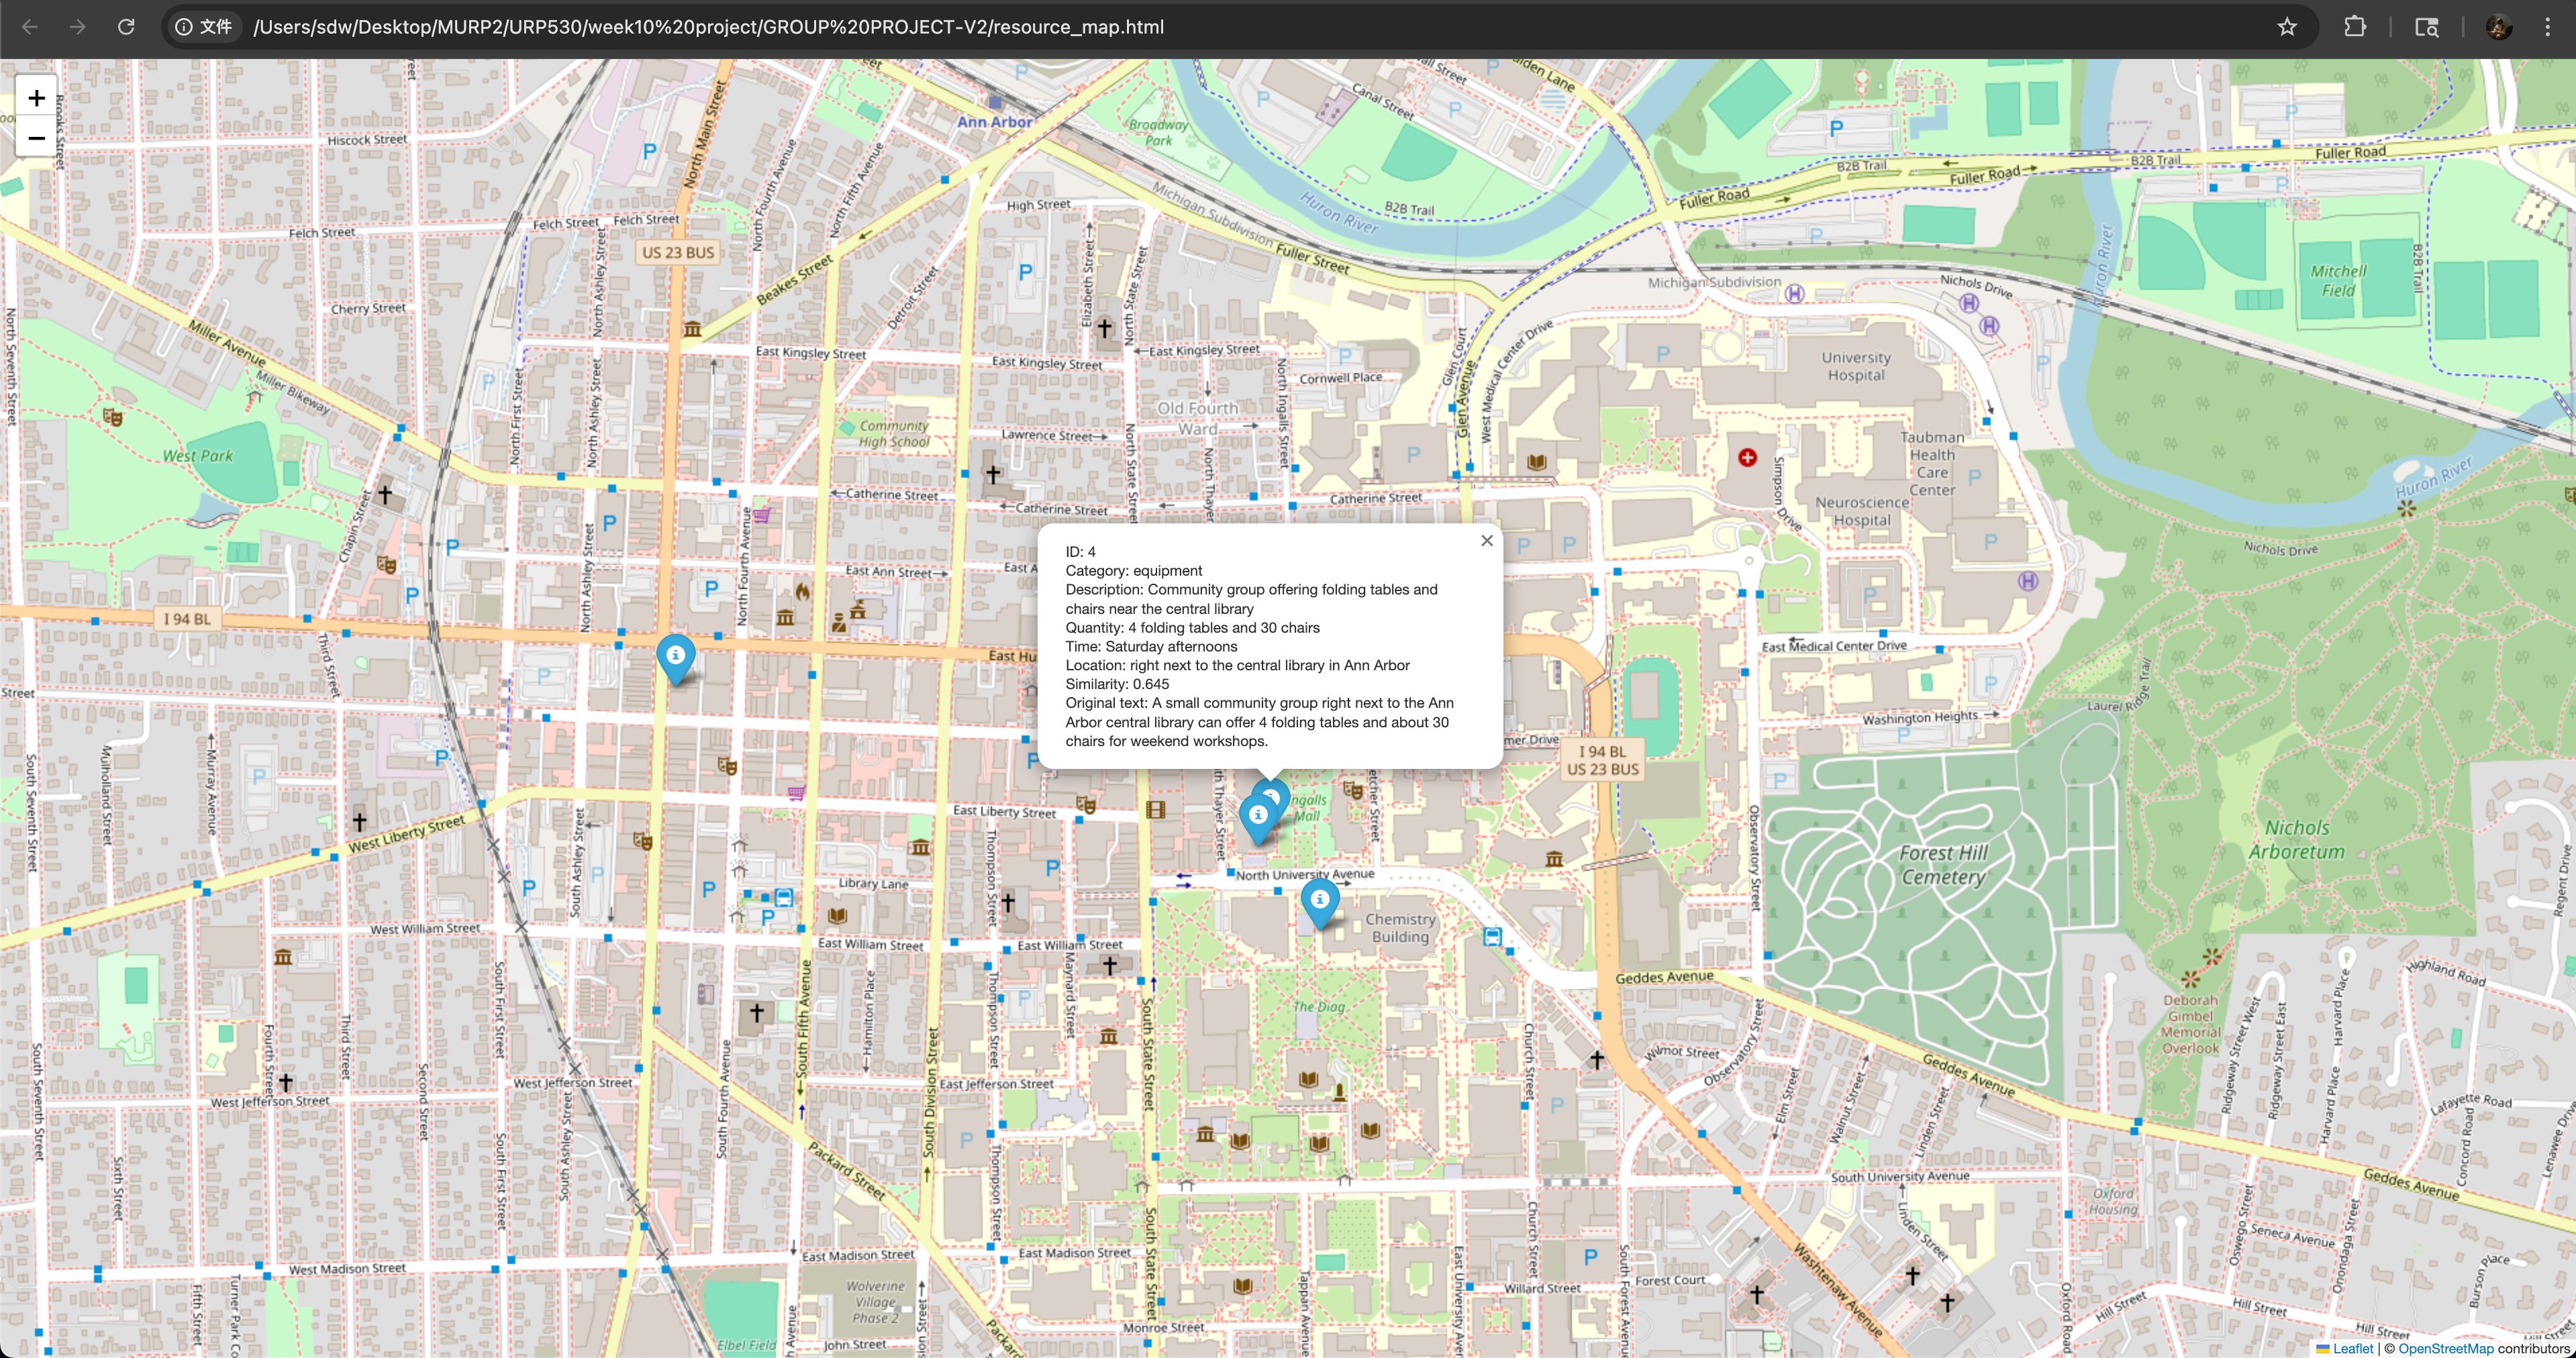The width and height of the screenshot is (2576, 1358).
Task: Click the Forest Hill Cemetery label
Action: 1943,865
